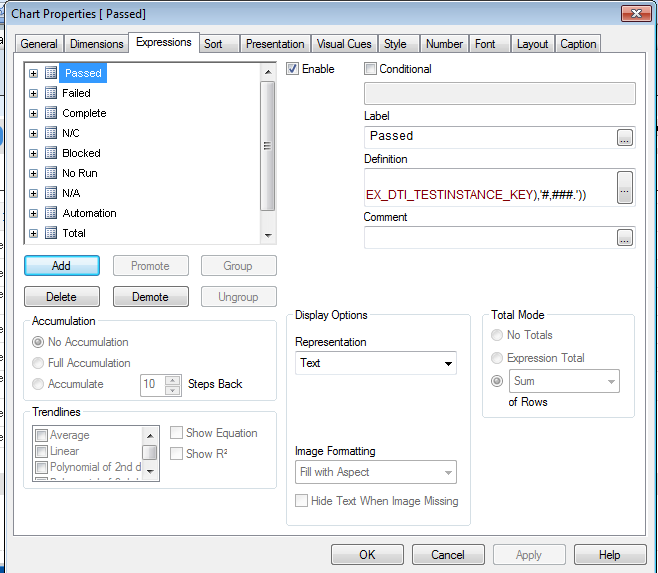Click the Cancel button
The width and height of the screenshot is (658, 573).
(448, 555)
